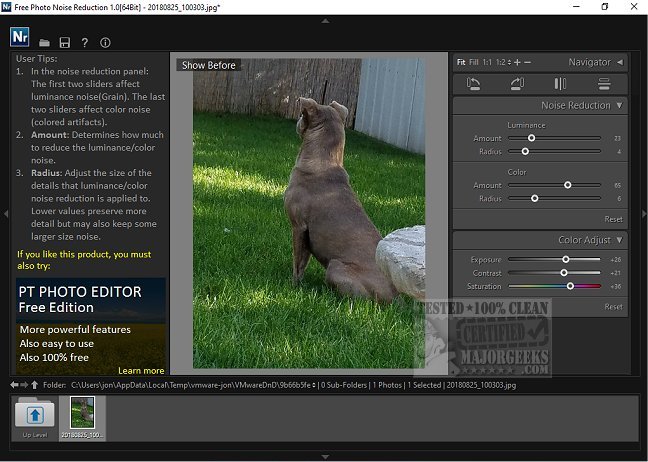Viewport: 648px width, 462px height.
Task: Select the 20180825_100303 photo thumbnail
Action: click(84, 416)
